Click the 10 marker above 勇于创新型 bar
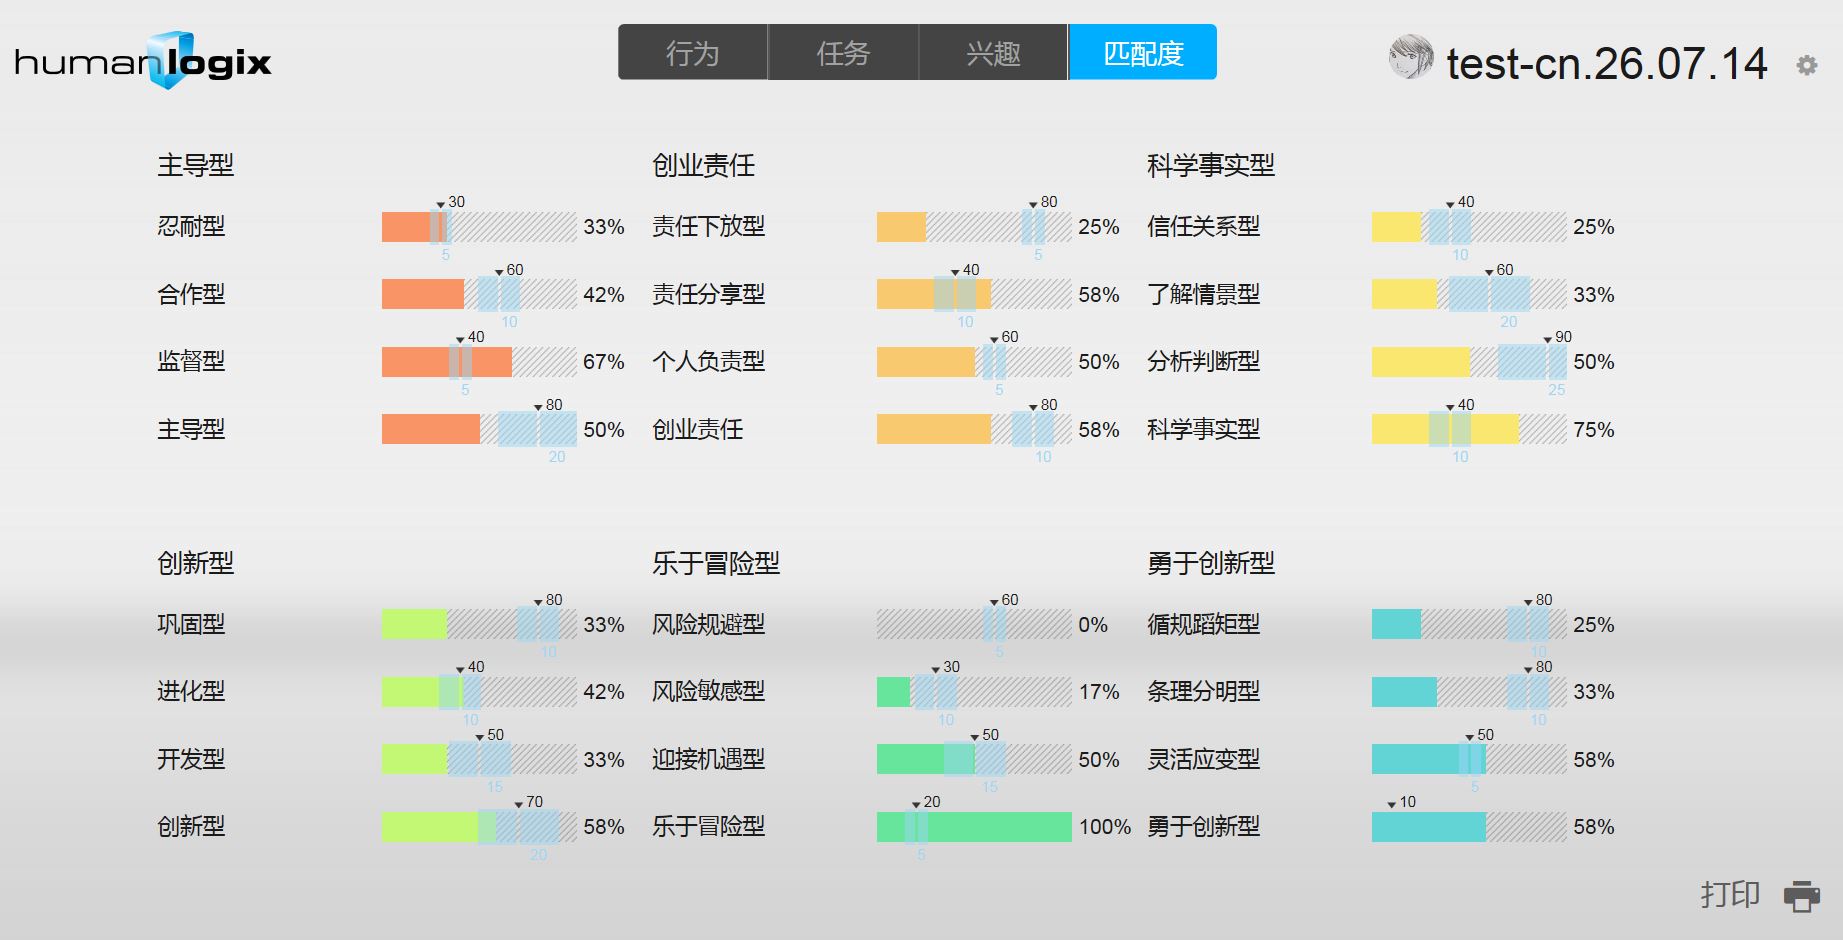Image resolution: width=1843 pixels, height=940 pixels. coord(1401,802)
